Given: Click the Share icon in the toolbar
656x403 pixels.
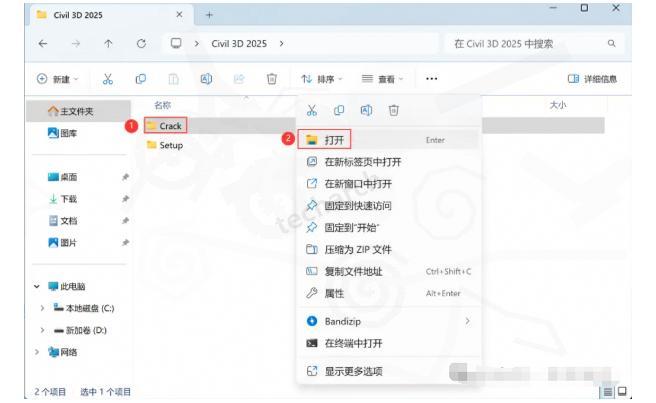Looking at the screenshot, I should click(239, 79).
